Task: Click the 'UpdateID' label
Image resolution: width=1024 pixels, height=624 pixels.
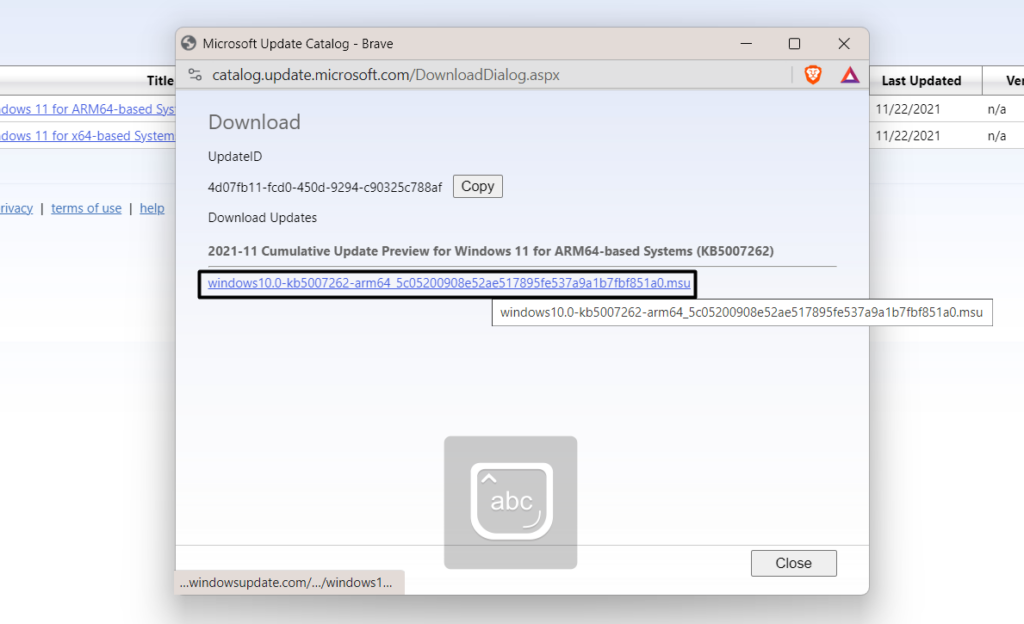Action: [x=234, y=157]
